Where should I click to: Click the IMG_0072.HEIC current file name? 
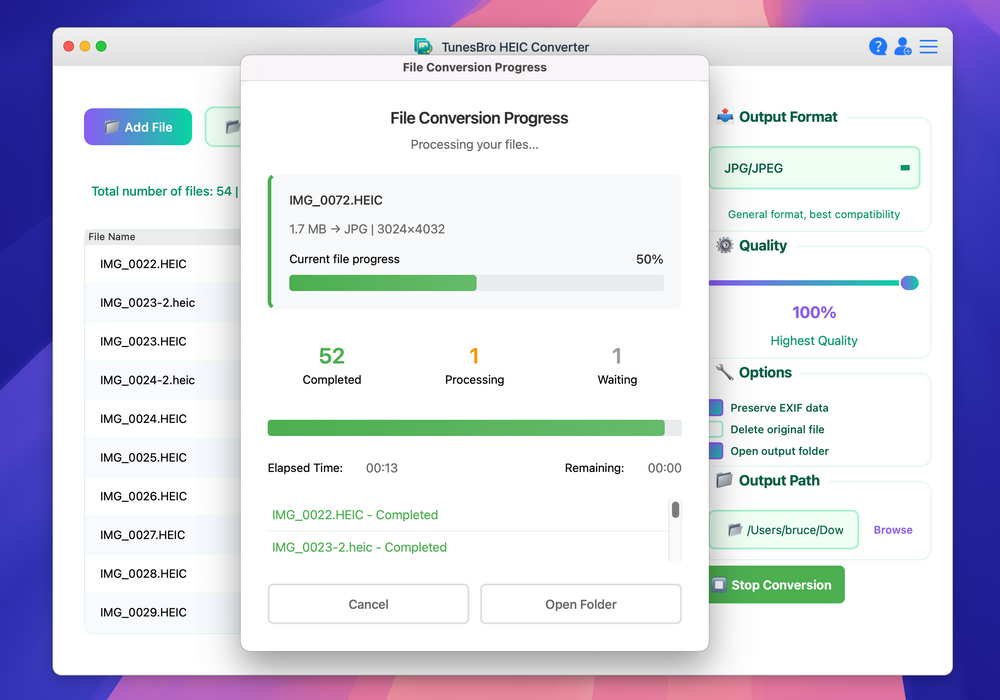point(335,200)
